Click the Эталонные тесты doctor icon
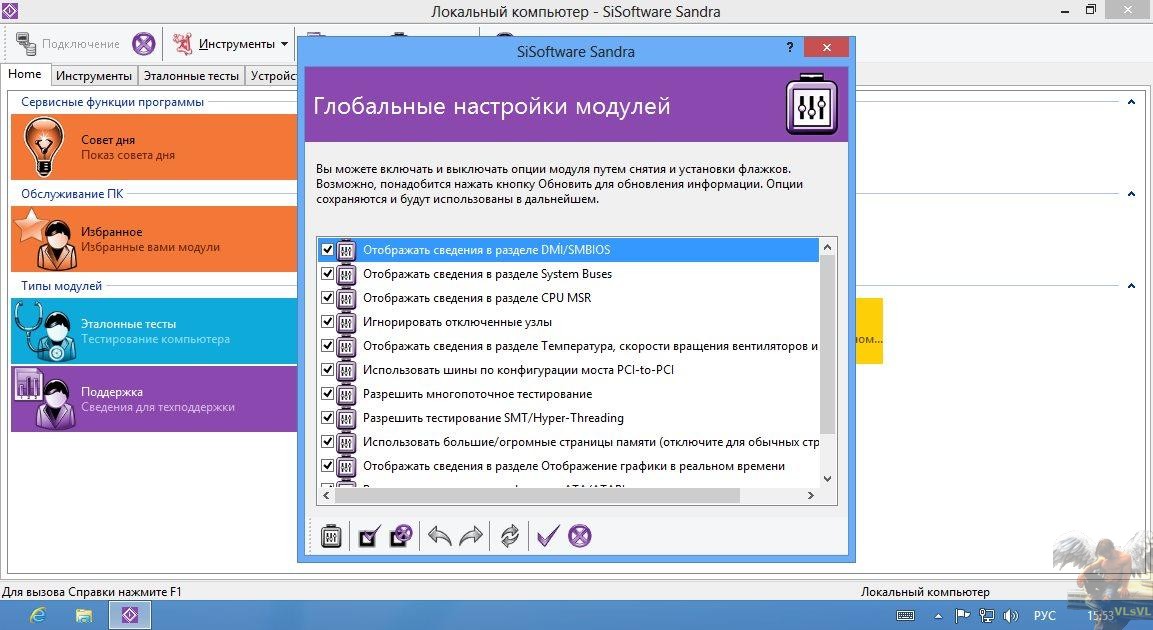1153x630 pixels. coord(44,332)
